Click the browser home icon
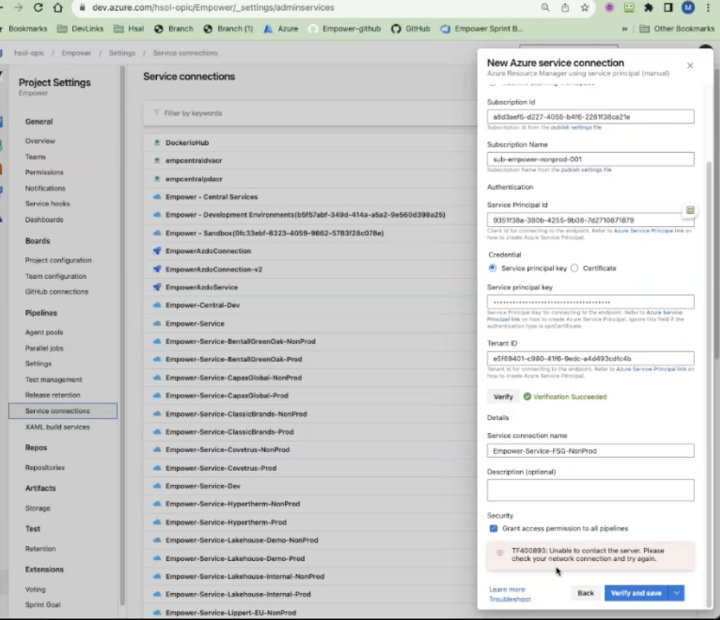 [x=58, y=7]
